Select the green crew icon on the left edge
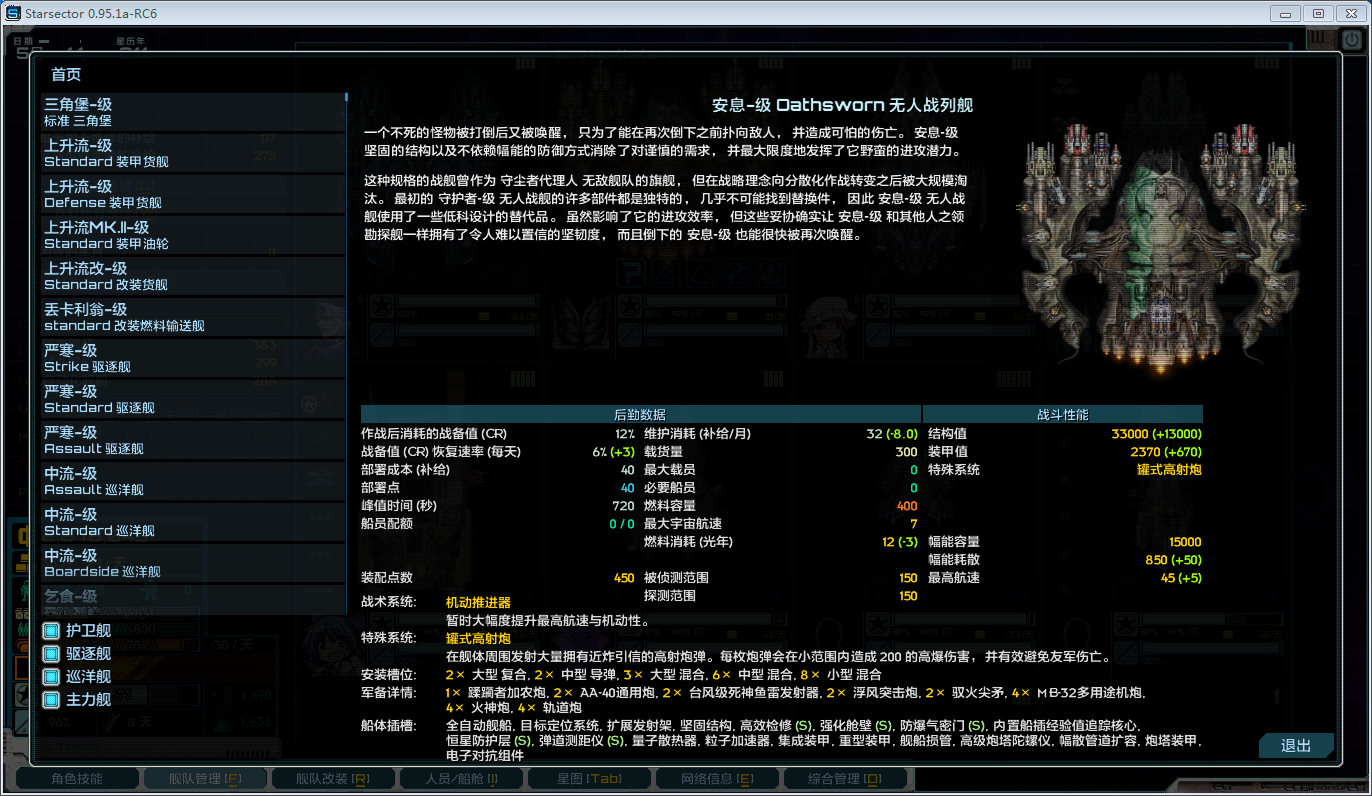 [22, 631]
